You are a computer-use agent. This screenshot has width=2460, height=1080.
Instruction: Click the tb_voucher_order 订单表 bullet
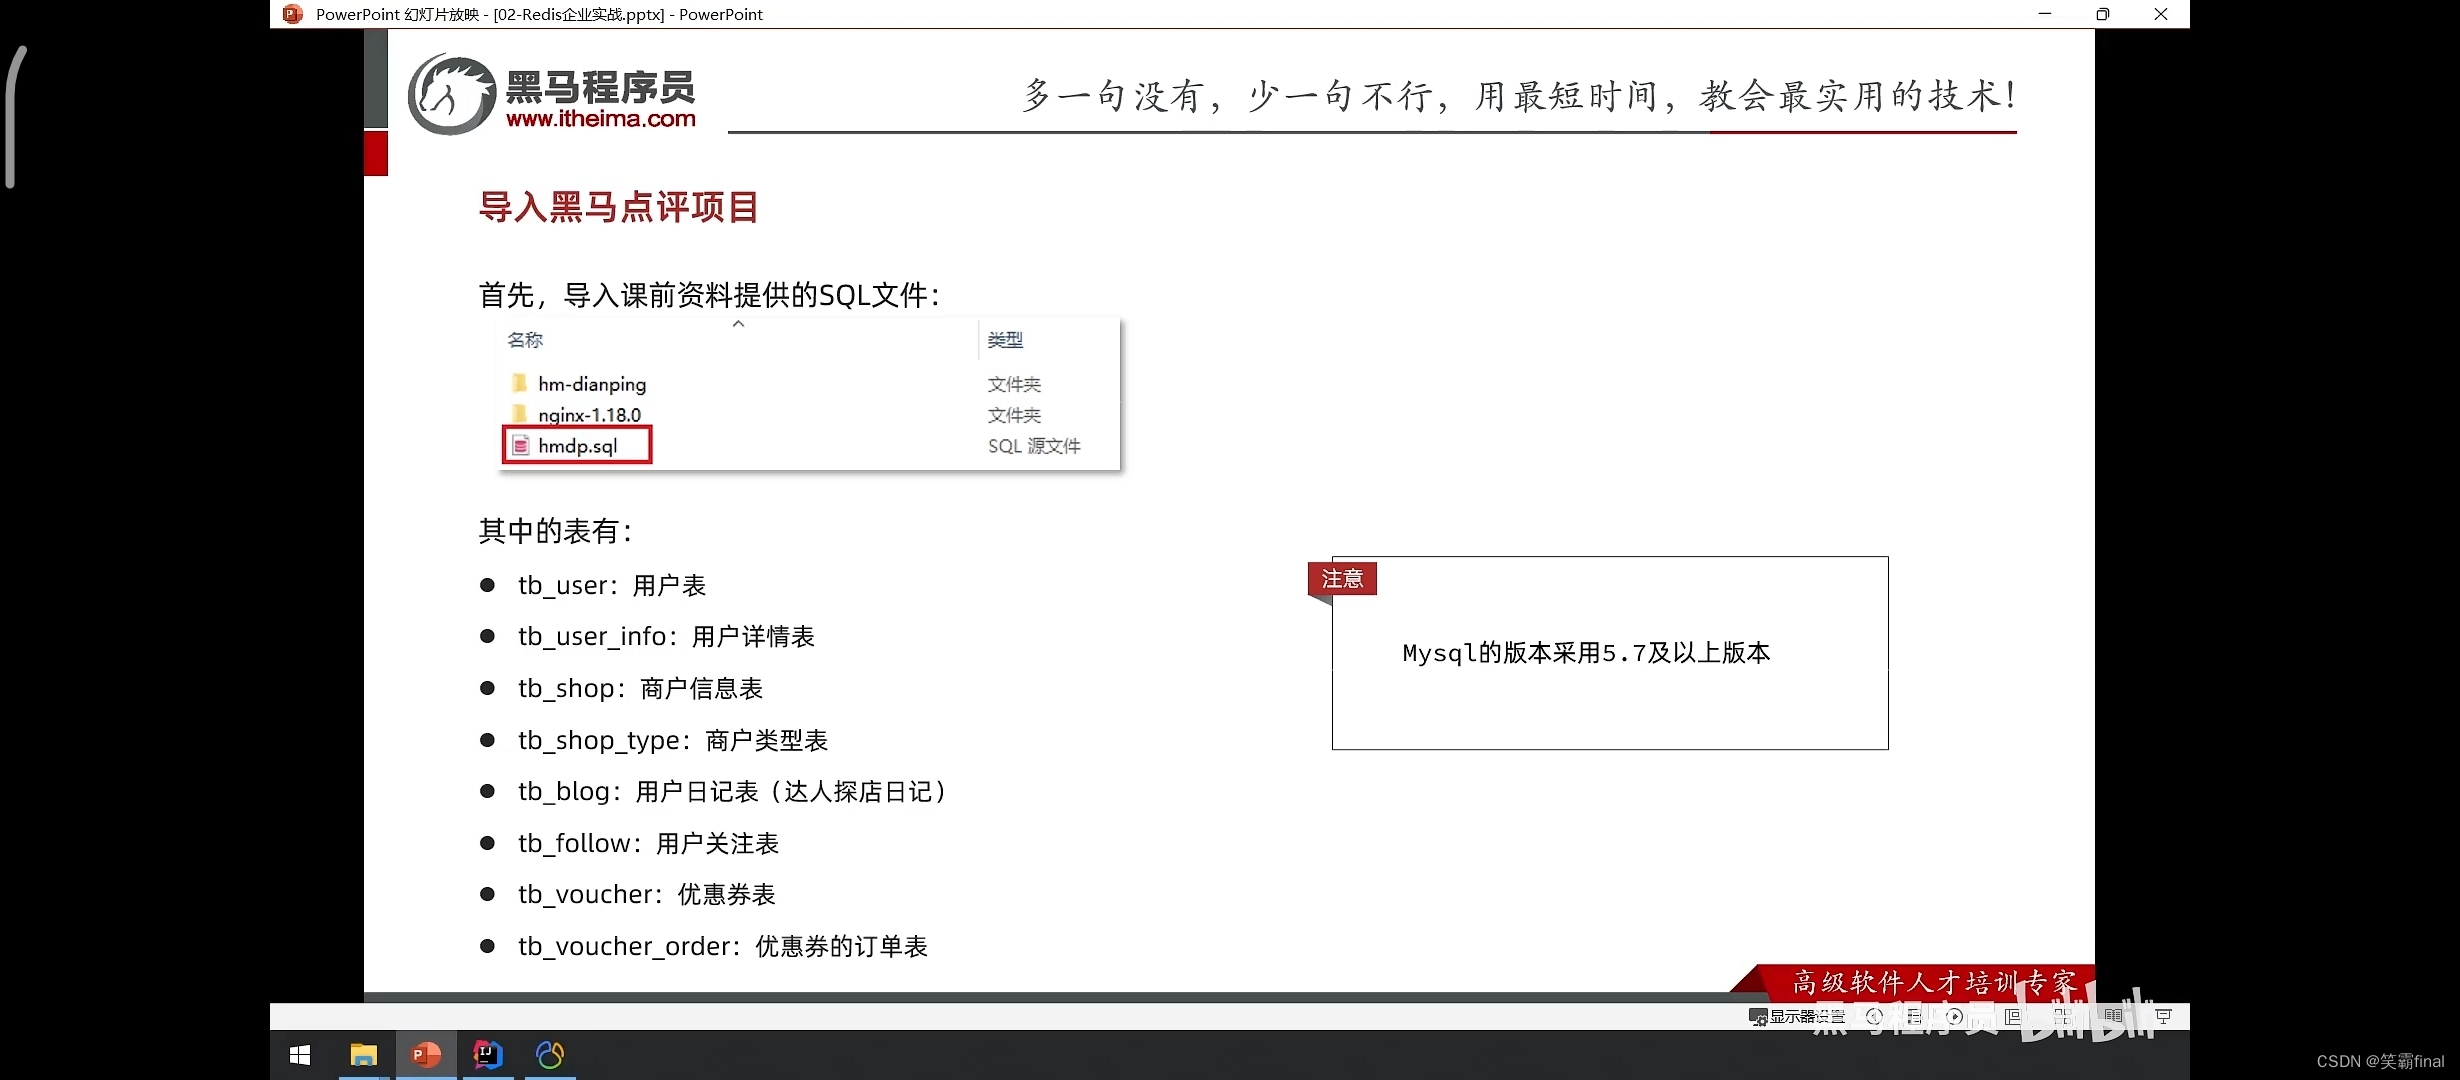723,947
